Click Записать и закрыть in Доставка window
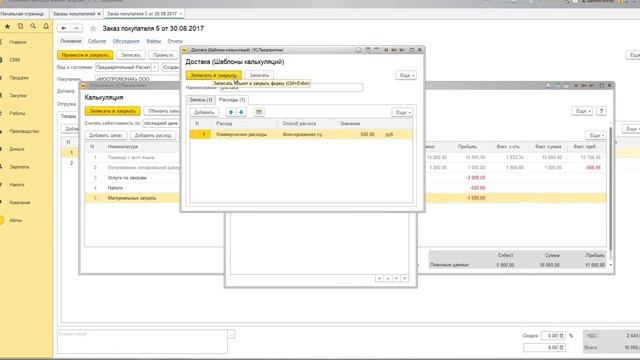The image size is (640, 360). tap(213, 75)
